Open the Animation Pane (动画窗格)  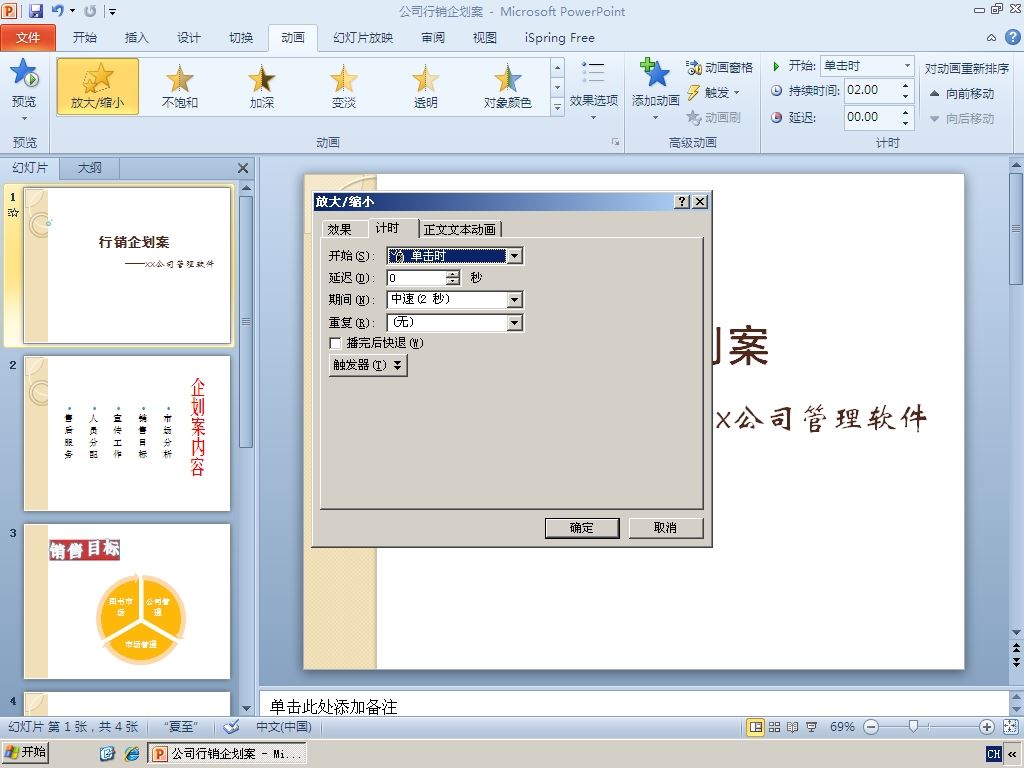719,67
